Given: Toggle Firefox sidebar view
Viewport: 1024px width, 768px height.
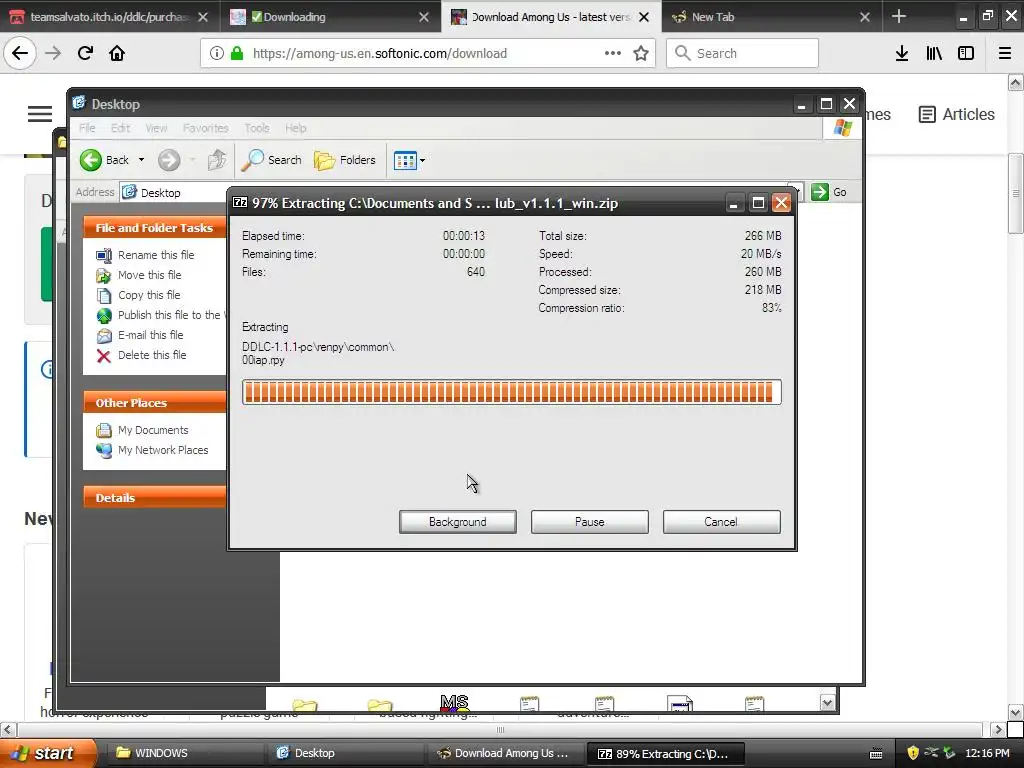Looking at the screenshot, I should 966,53.
